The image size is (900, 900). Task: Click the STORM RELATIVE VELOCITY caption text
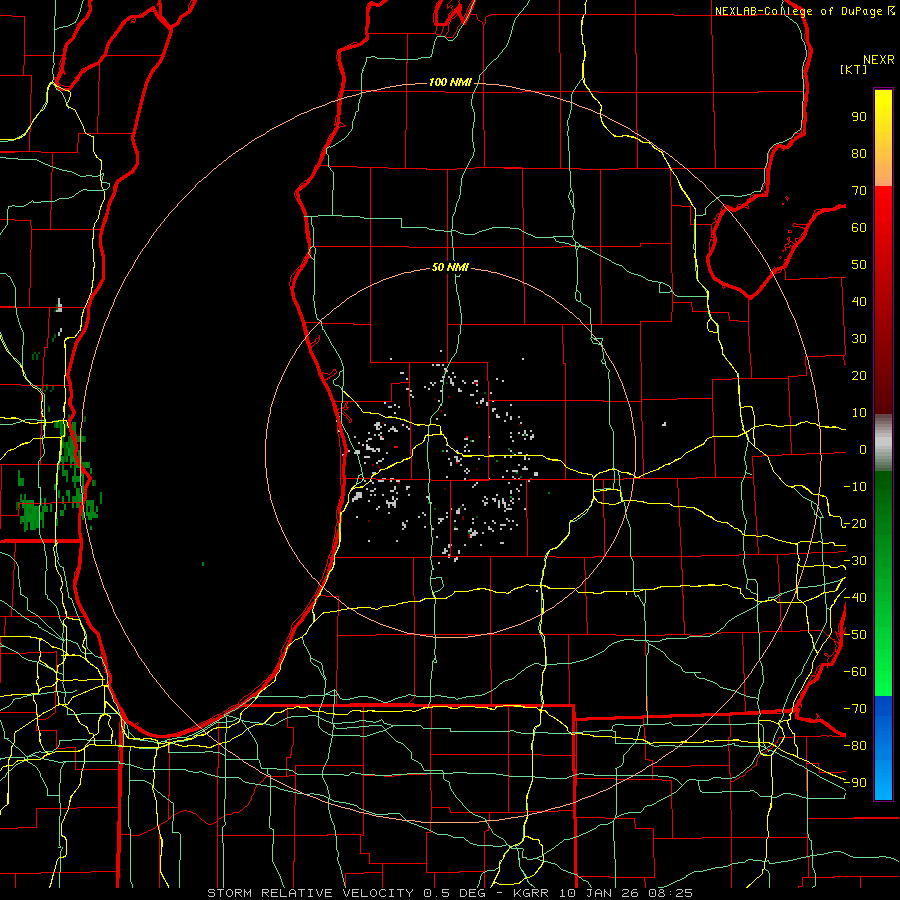(310, 893)
